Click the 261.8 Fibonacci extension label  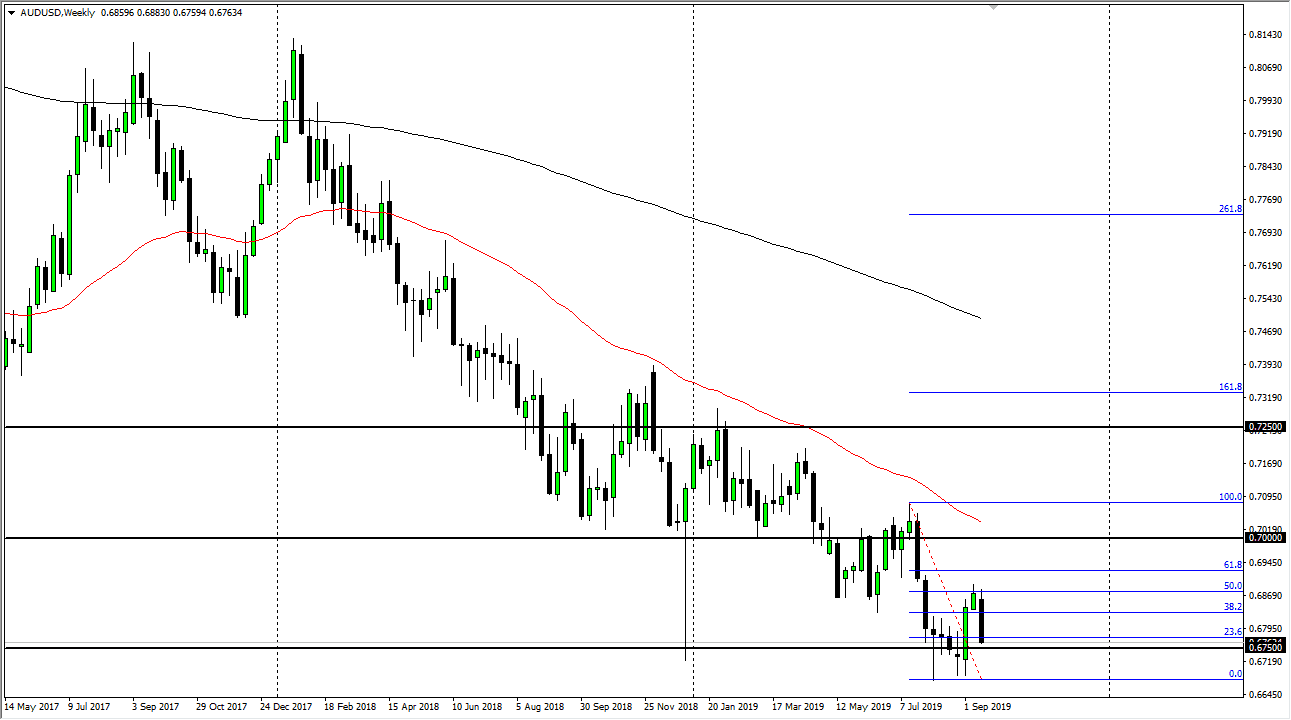pos(1230,210)
